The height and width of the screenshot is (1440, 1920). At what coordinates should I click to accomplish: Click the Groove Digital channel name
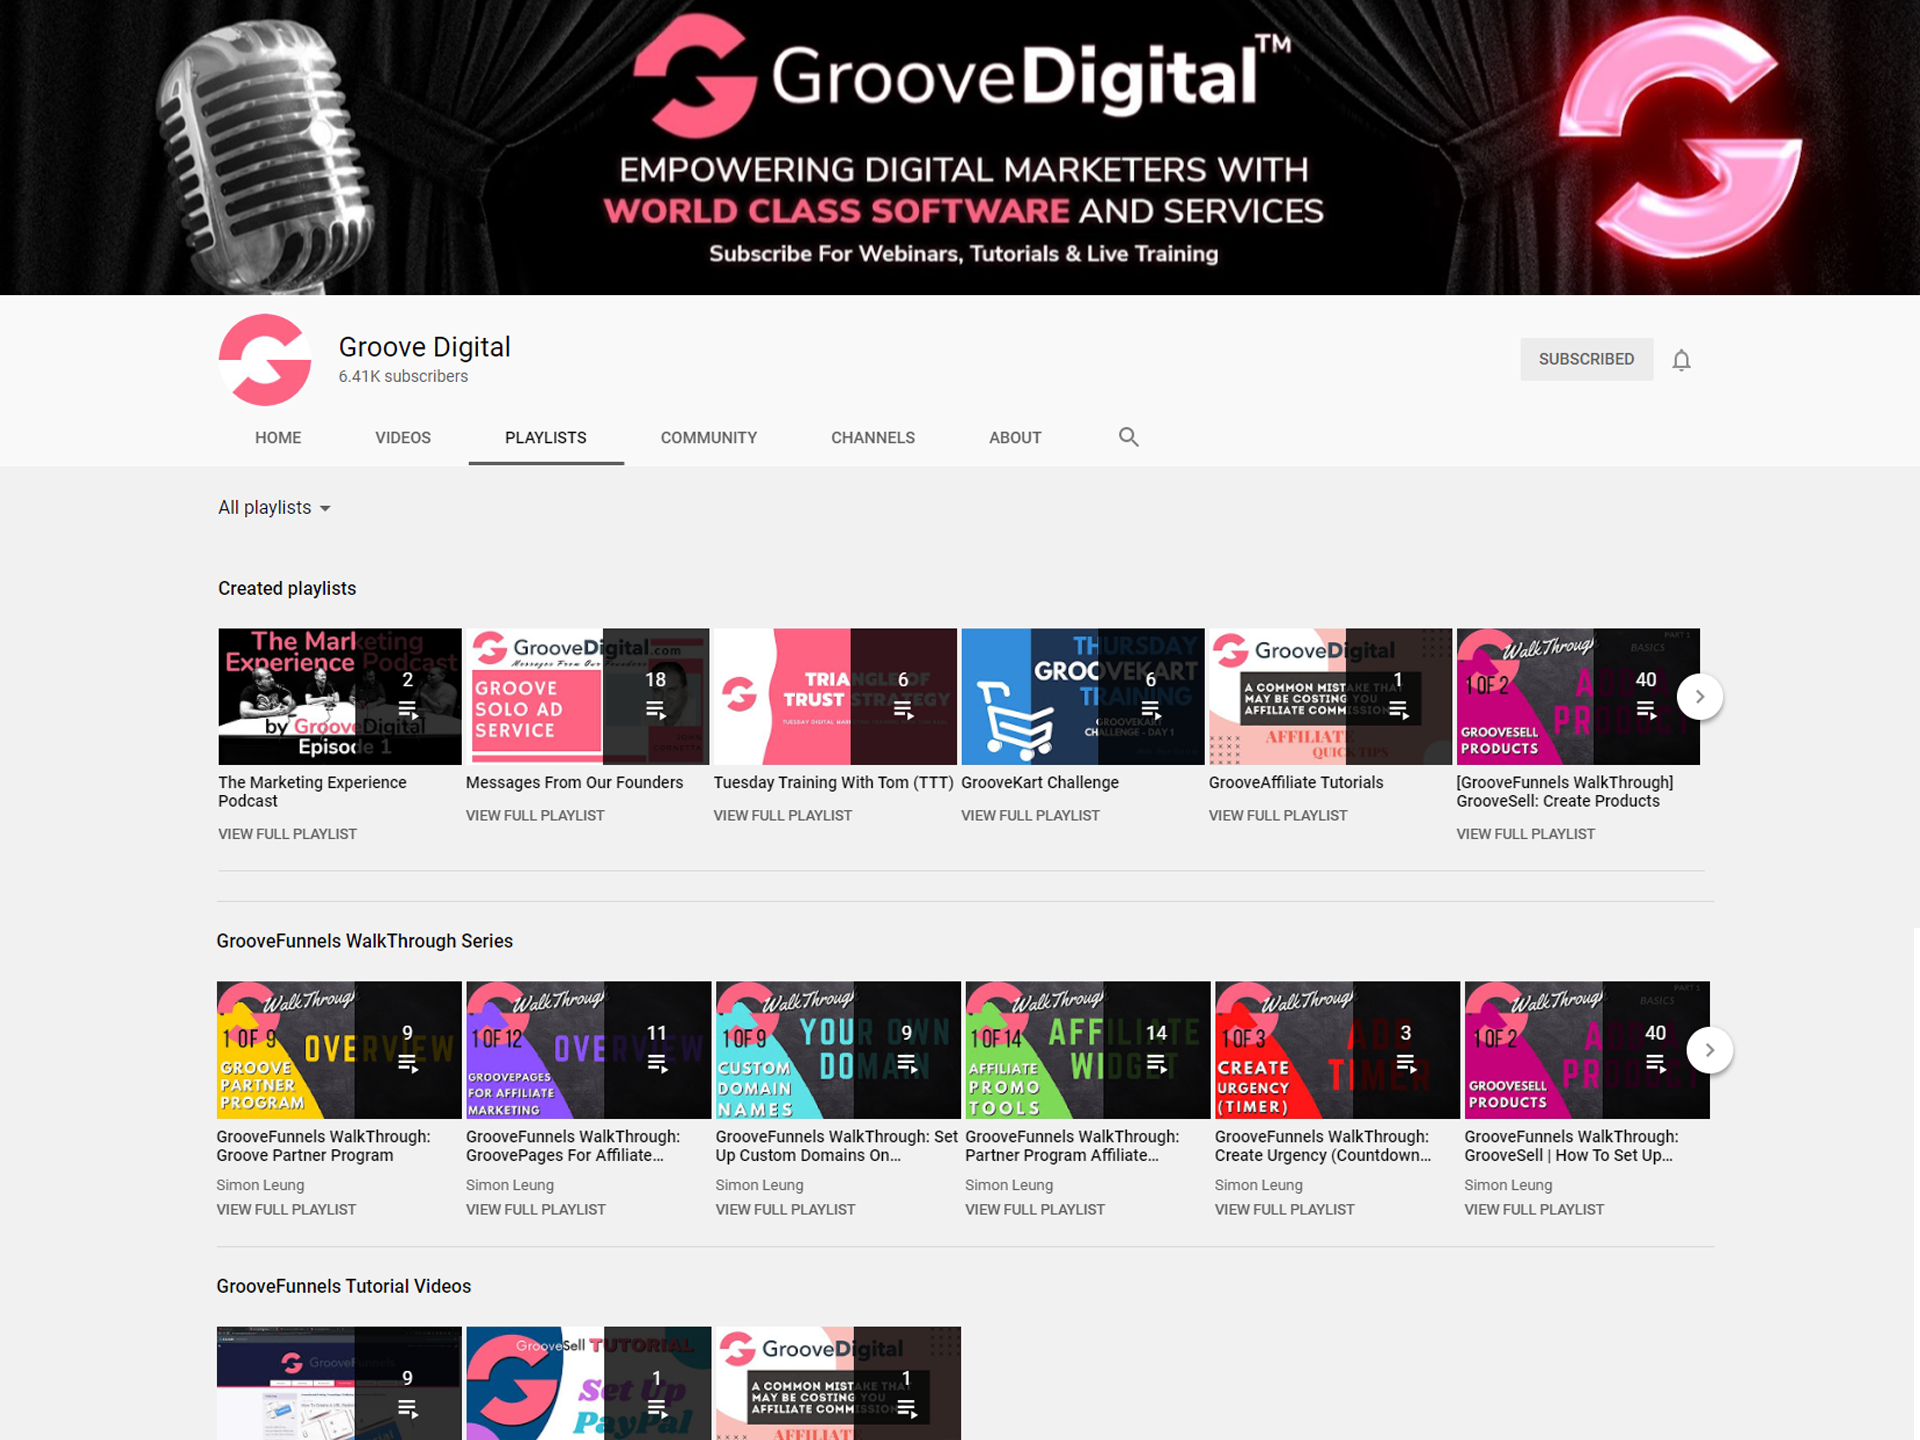coord(424,347)
